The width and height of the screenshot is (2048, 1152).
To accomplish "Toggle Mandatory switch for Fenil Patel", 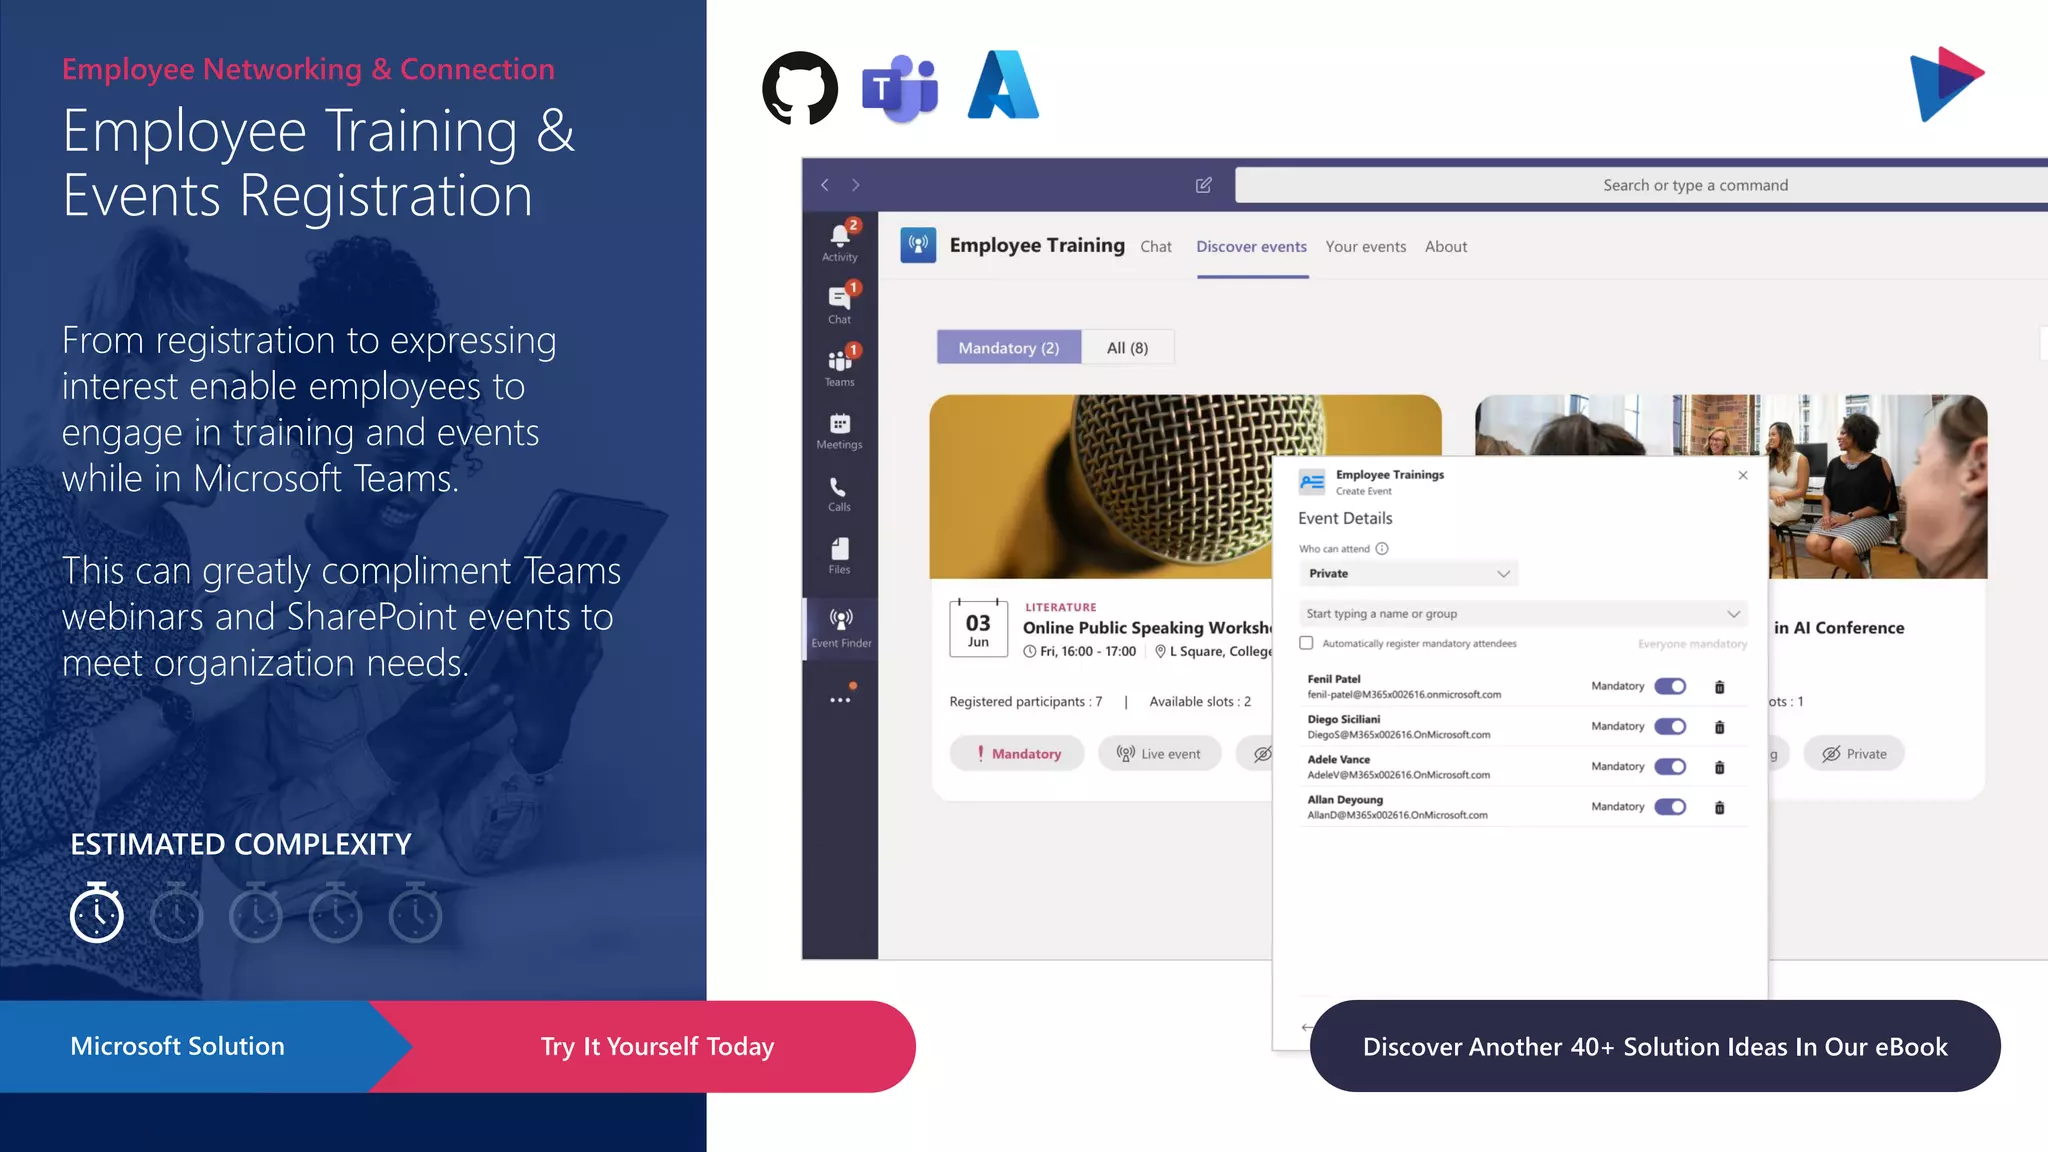I will [x=1670, y=686].
